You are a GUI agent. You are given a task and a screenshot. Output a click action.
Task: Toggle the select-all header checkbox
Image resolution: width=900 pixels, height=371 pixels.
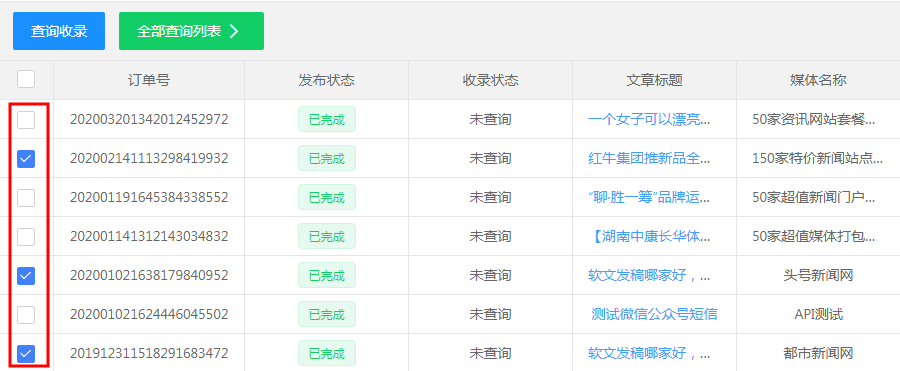[26, 79]
